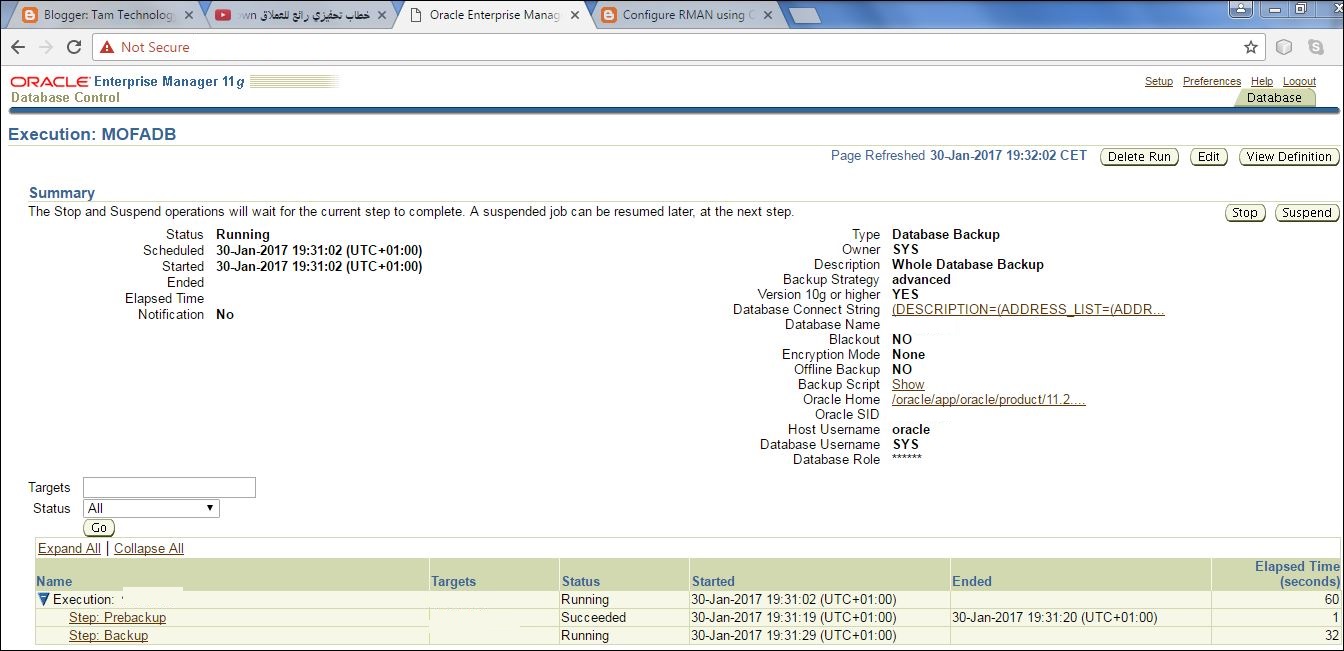Open the Status dropdown set to All
The height and width of the screenshot is (651, 1344).
click(x=151, y=509)
